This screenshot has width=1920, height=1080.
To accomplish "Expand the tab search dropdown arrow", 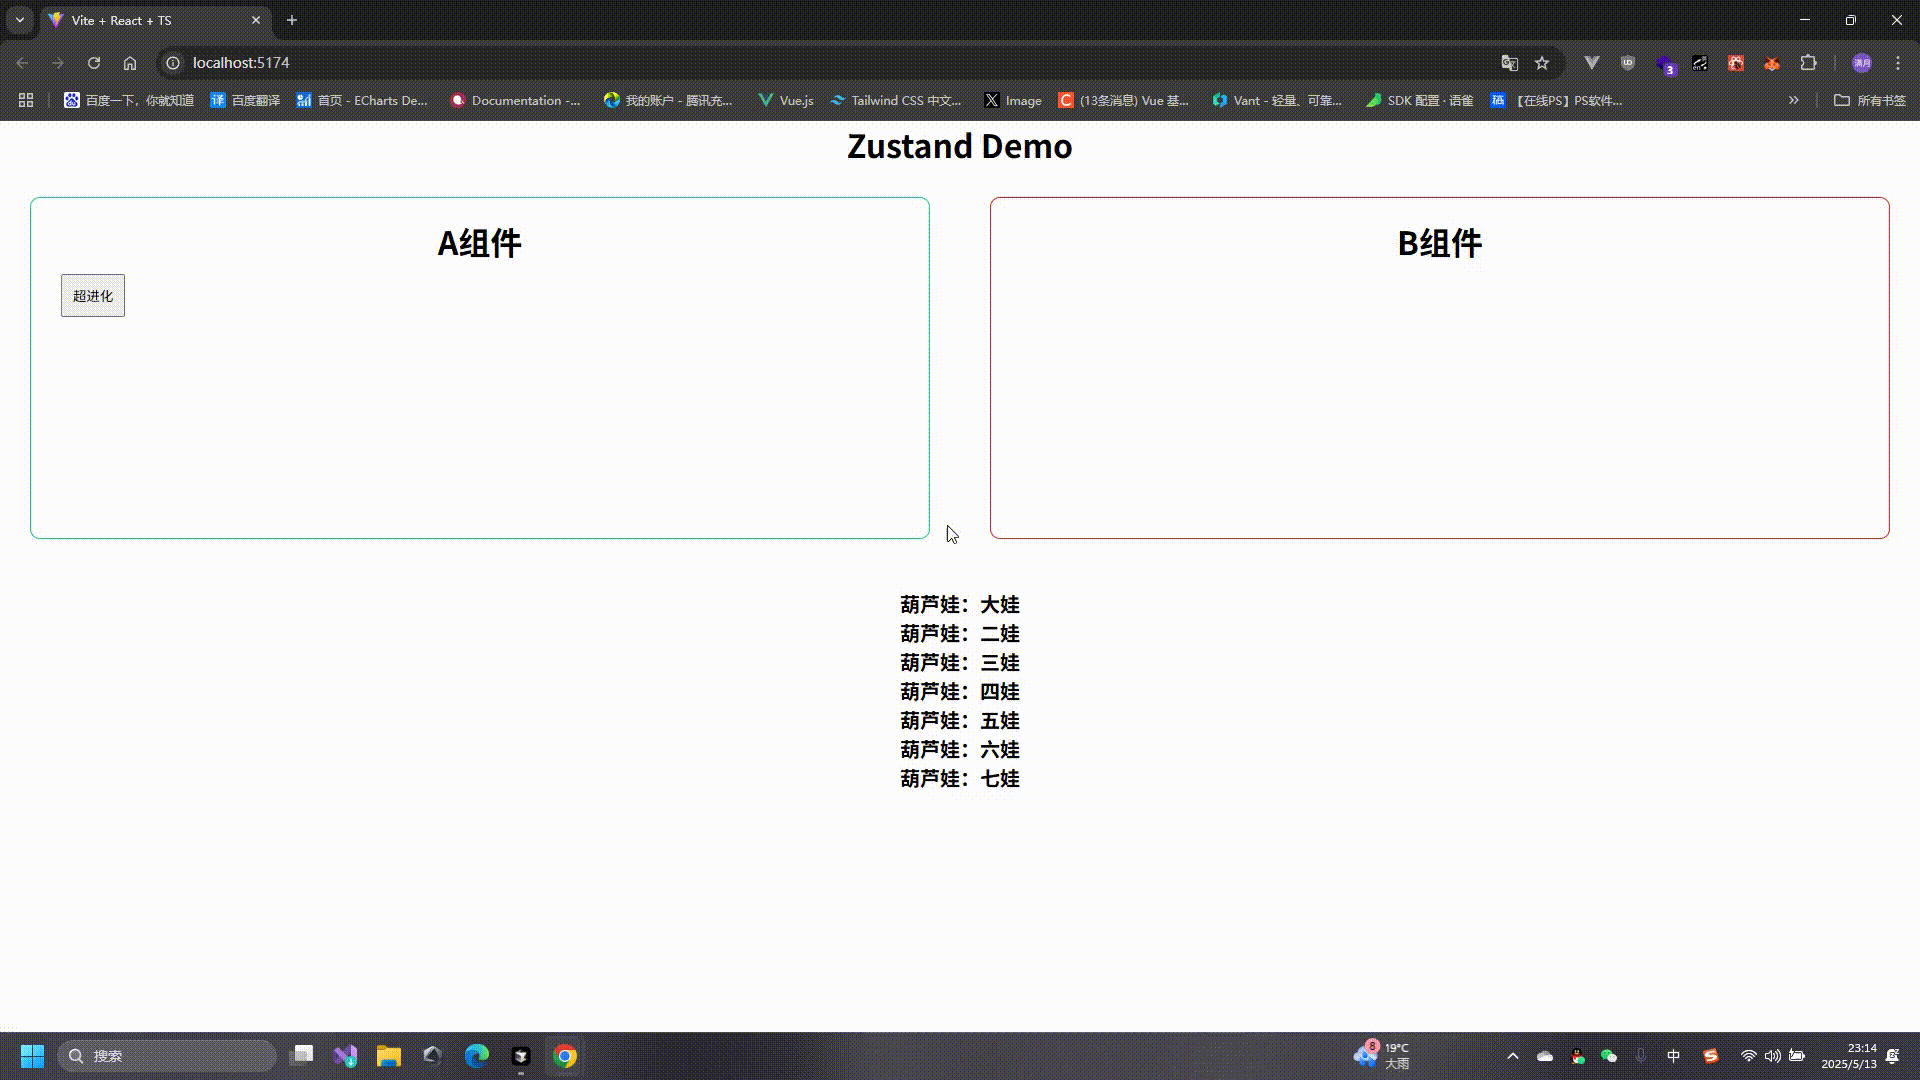I will (x=20, y=20).
